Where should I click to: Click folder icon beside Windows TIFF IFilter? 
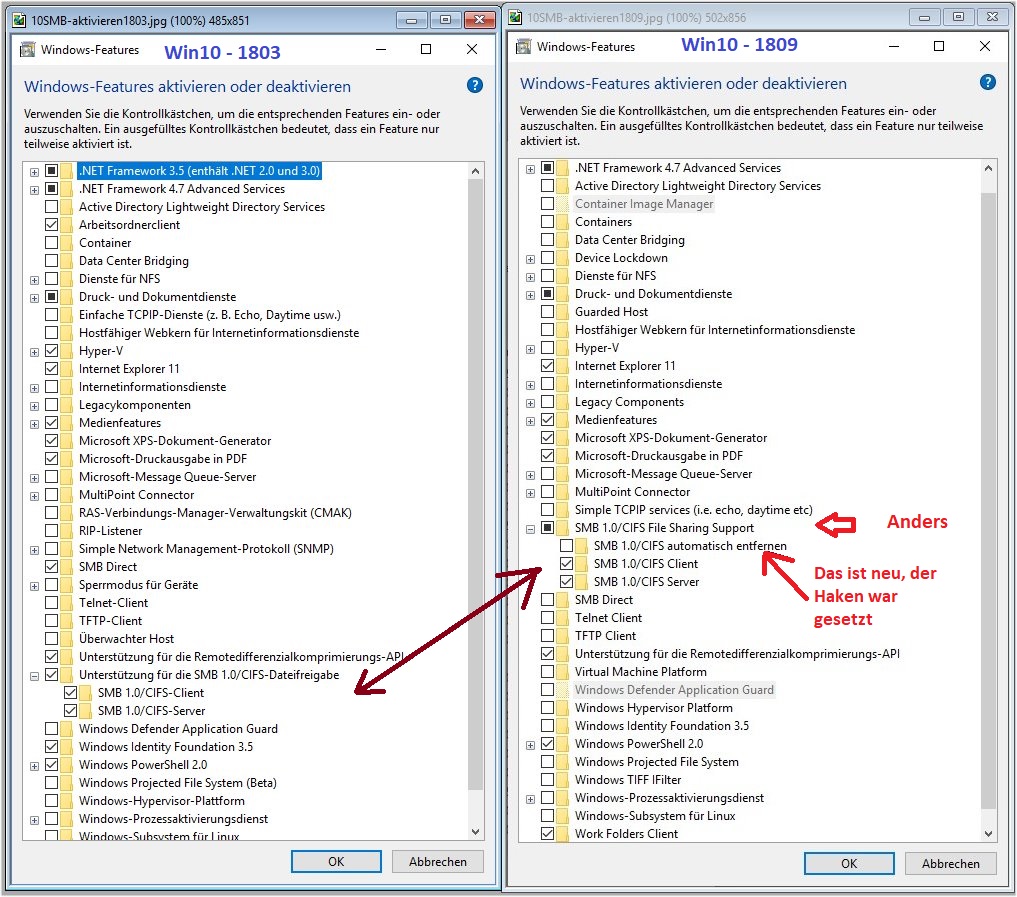pos(563,780)
